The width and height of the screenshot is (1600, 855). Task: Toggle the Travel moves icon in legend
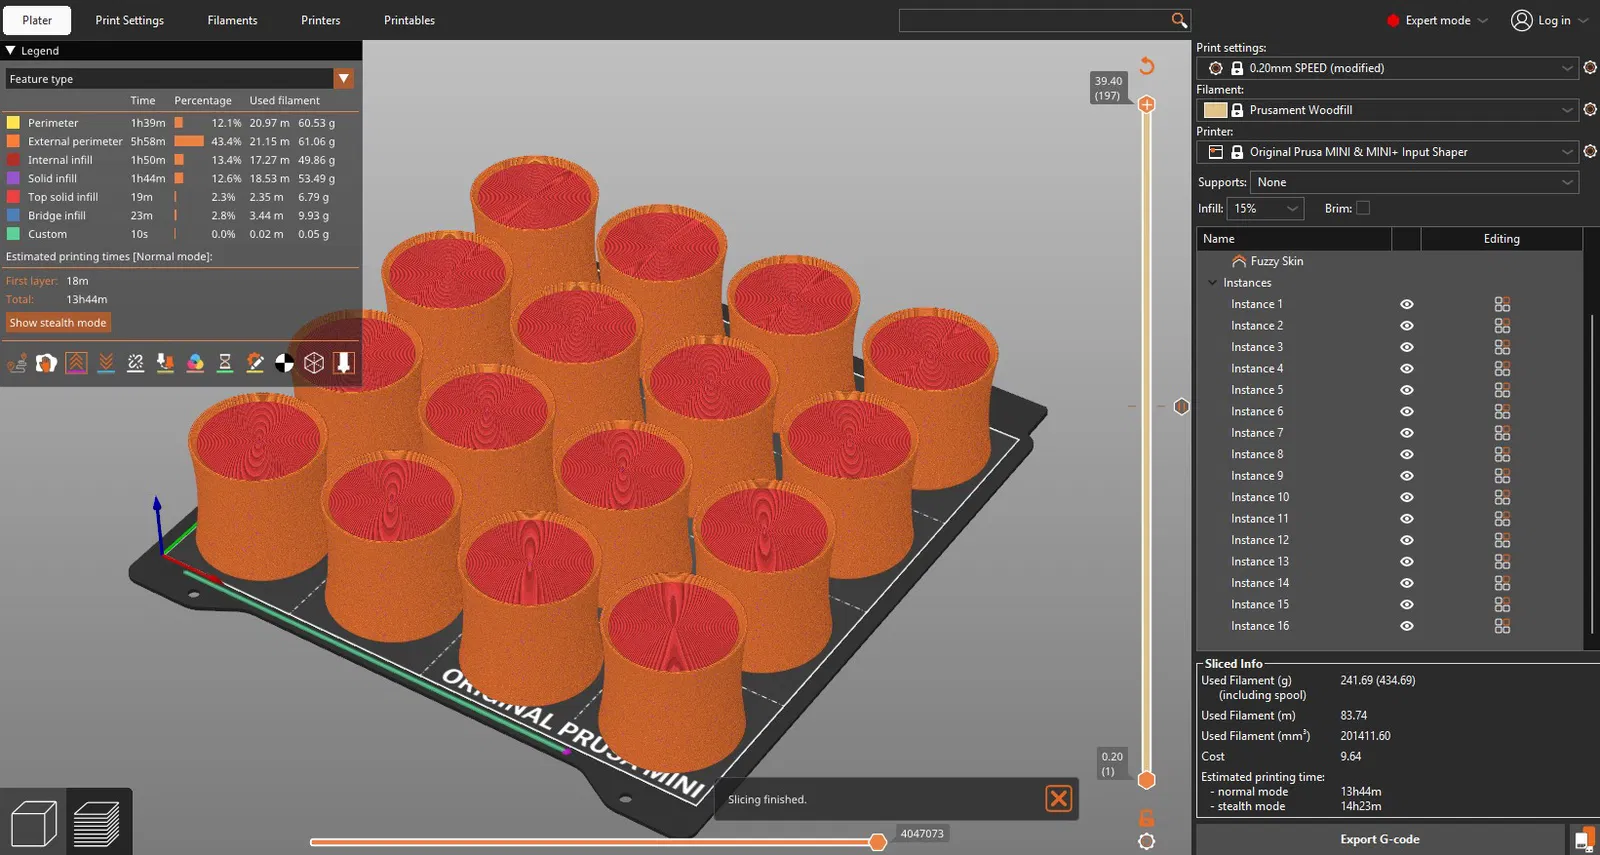(x=17, y=363)
